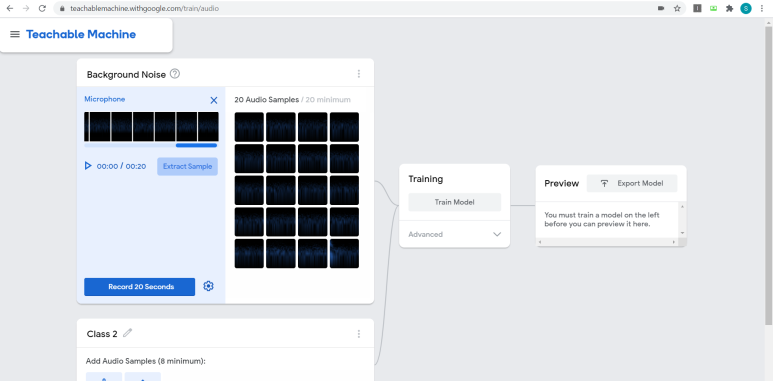
Task: Open Class 2 options menu
Action: click(x=358, y=334)
